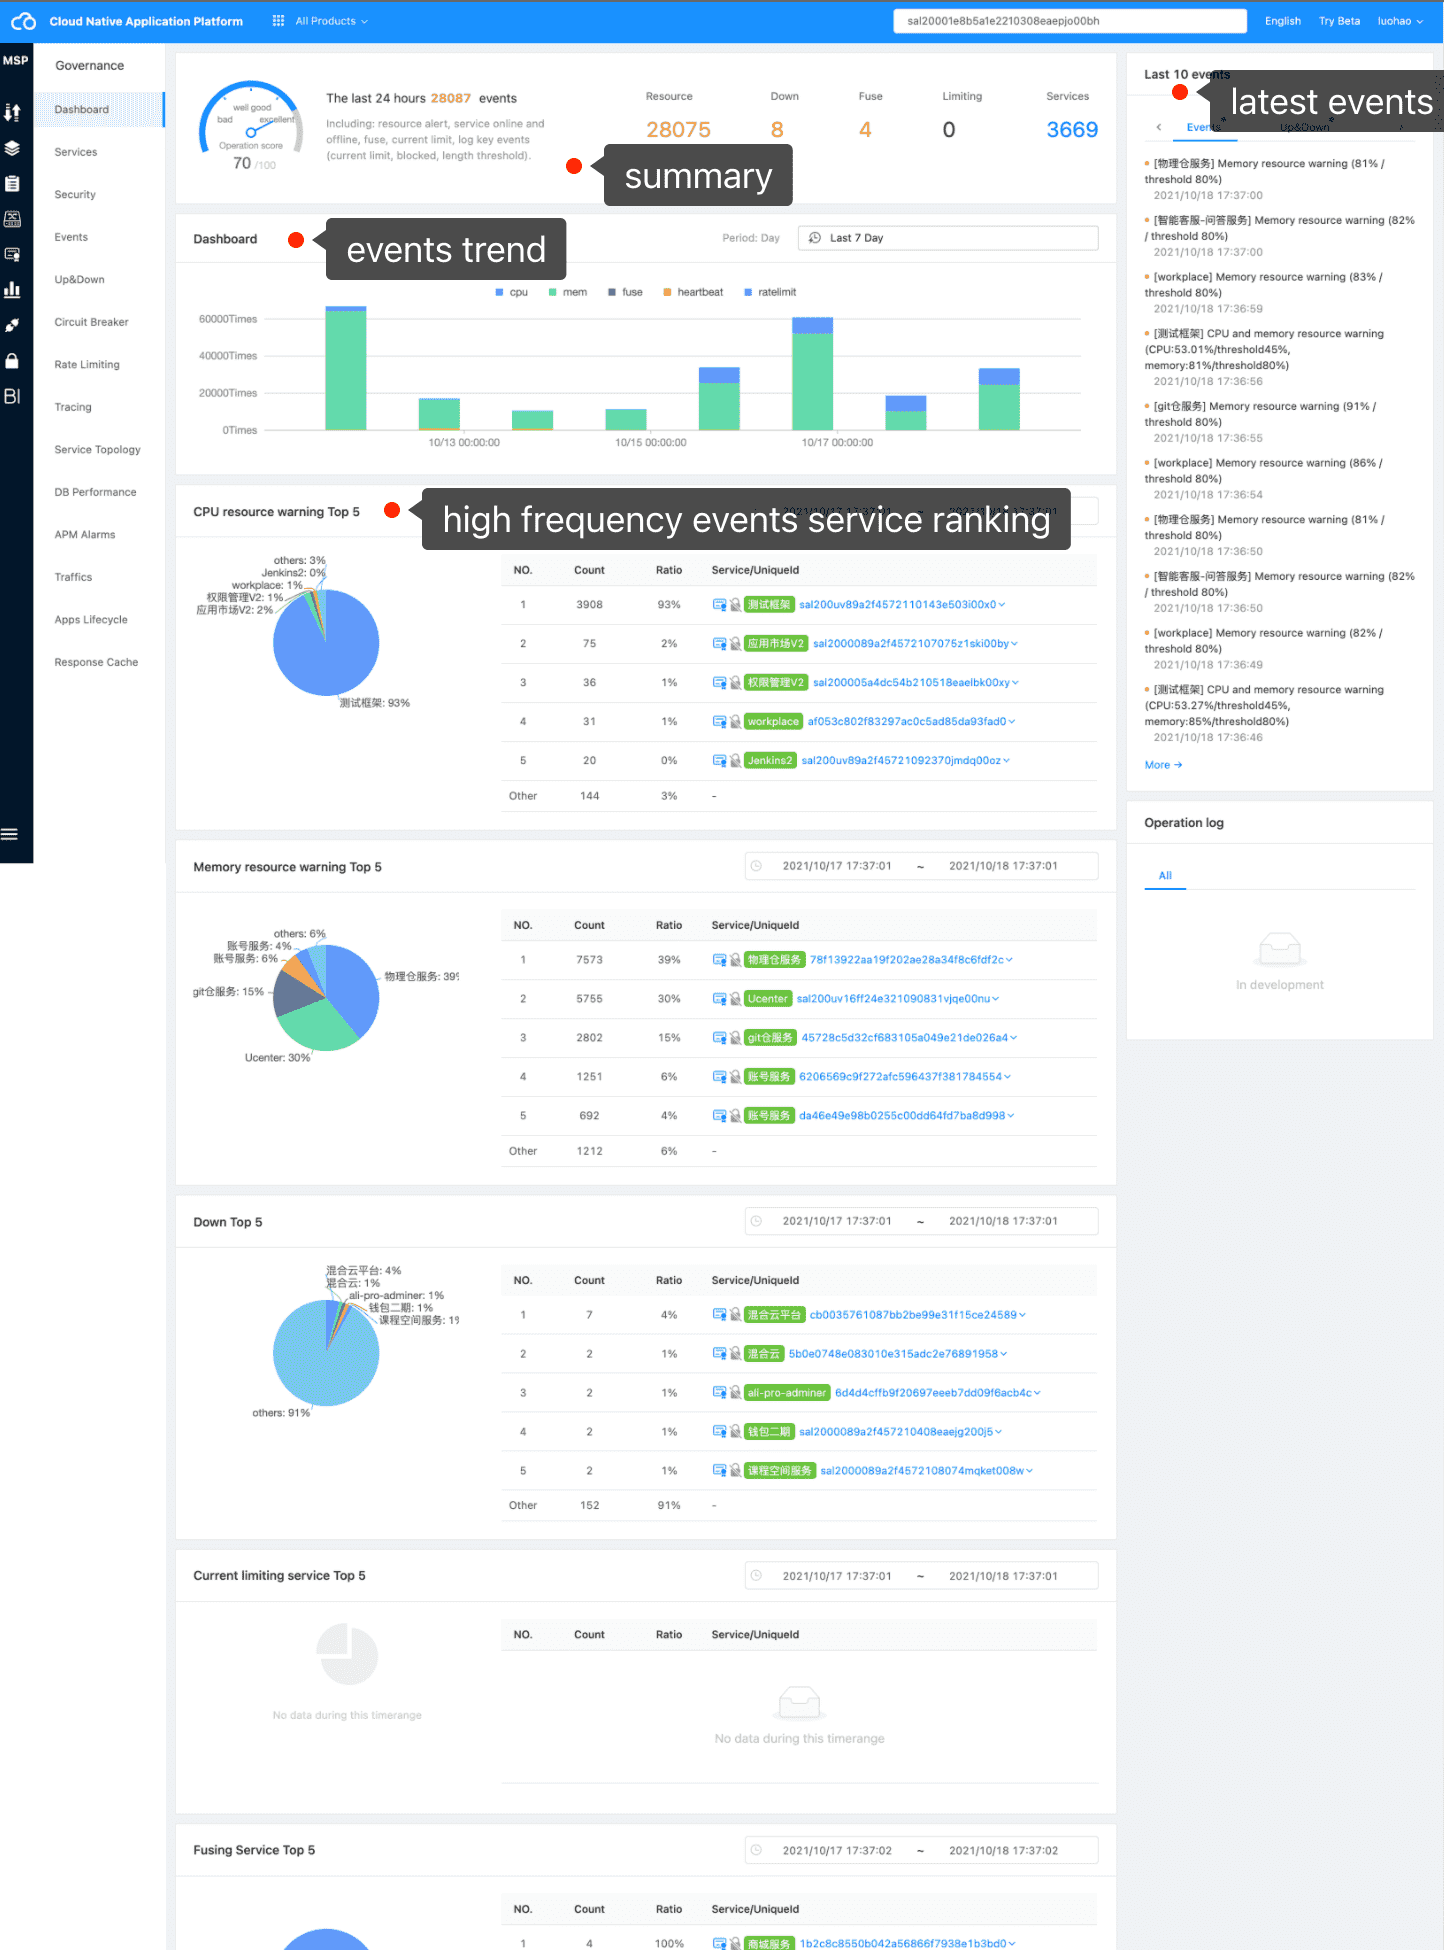The width and height of the screenshot is (1444, 1950).
Task: Open Circuit Breaker in the Governance menu
Action: (x=91, y=322)
